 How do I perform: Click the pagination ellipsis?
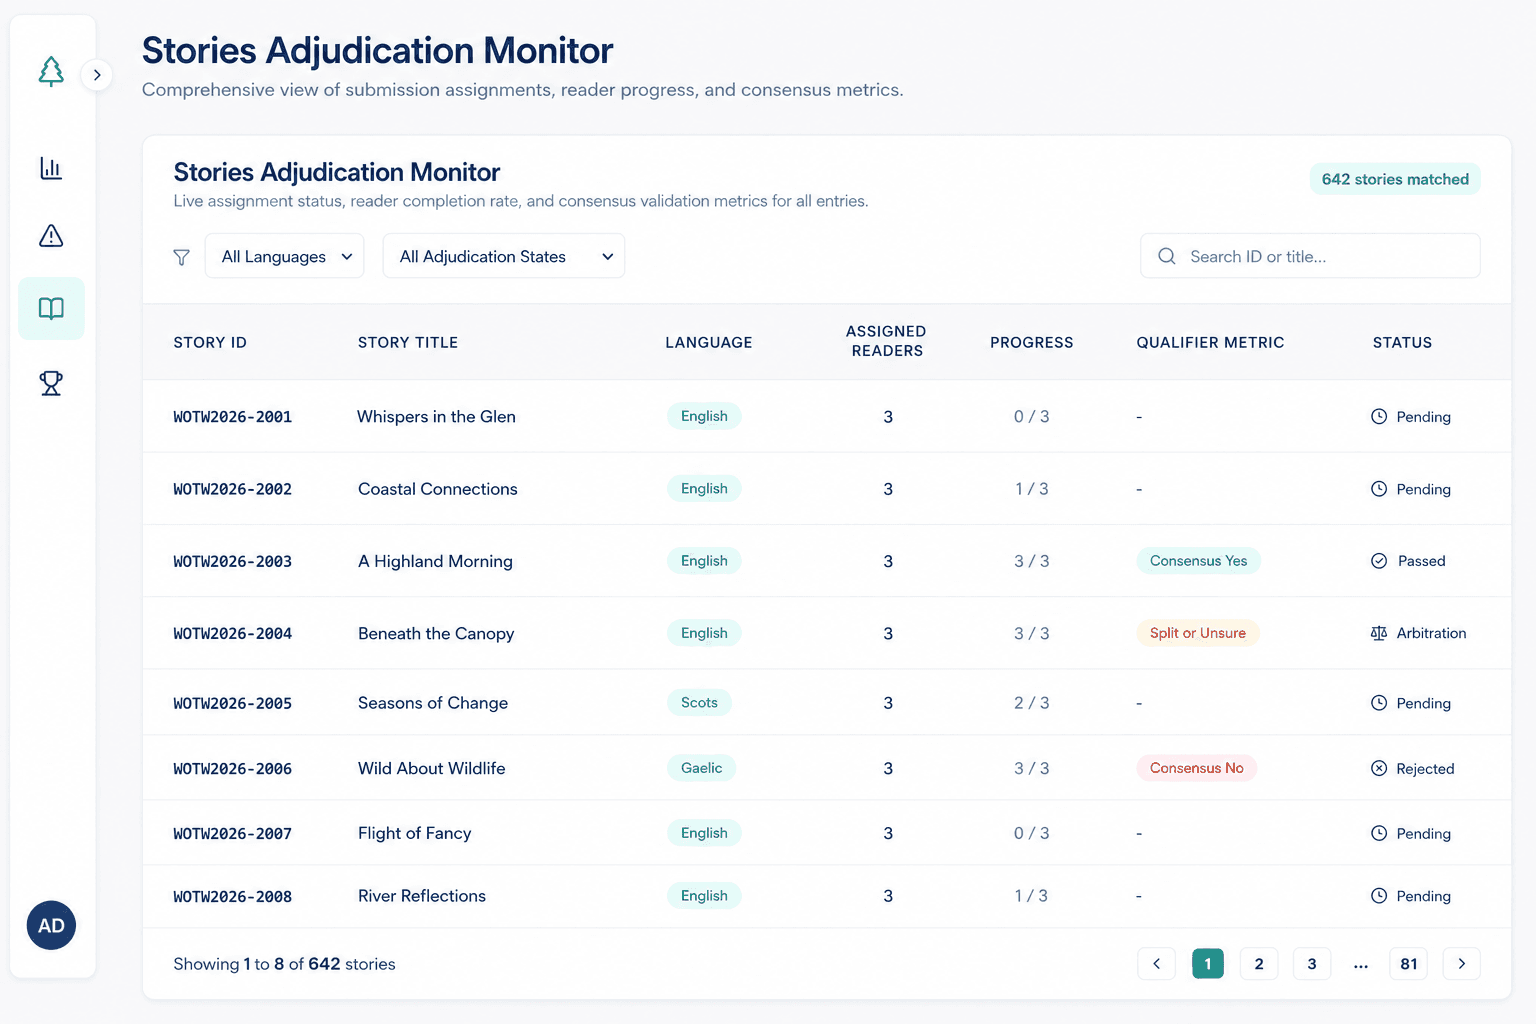pos(1361,966)
